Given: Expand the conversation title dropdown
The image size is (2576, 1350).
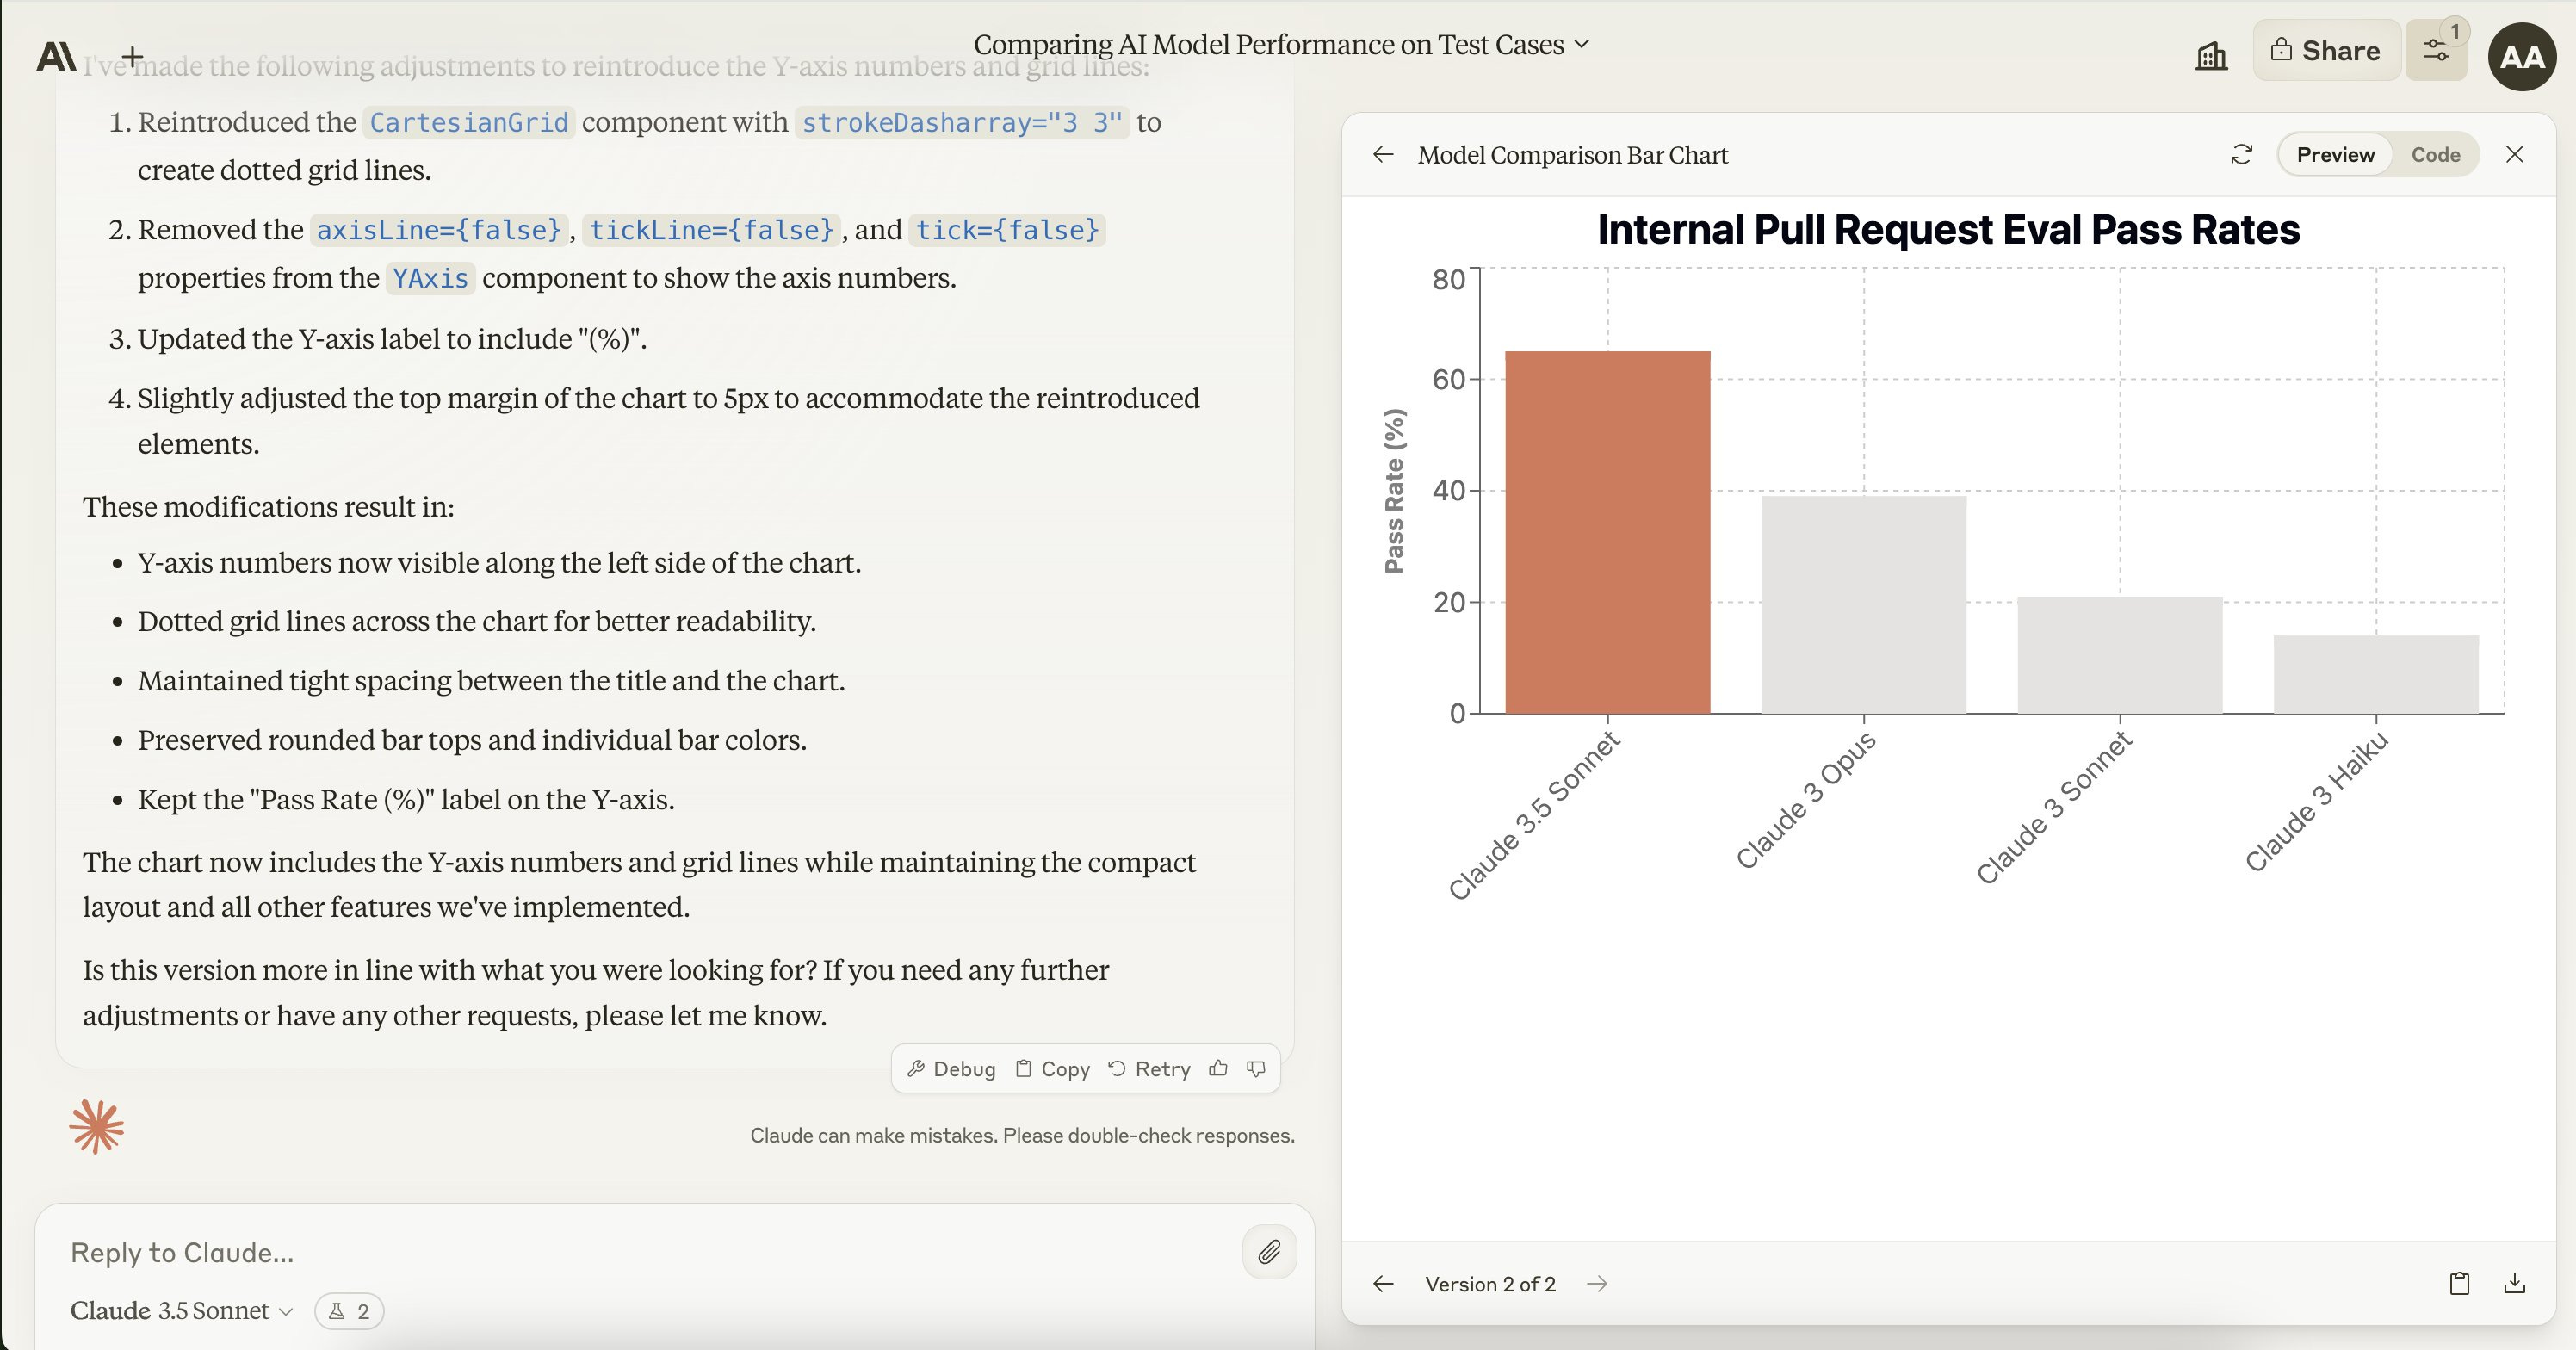Looking at the screenshot, I should coord(1281,45).
